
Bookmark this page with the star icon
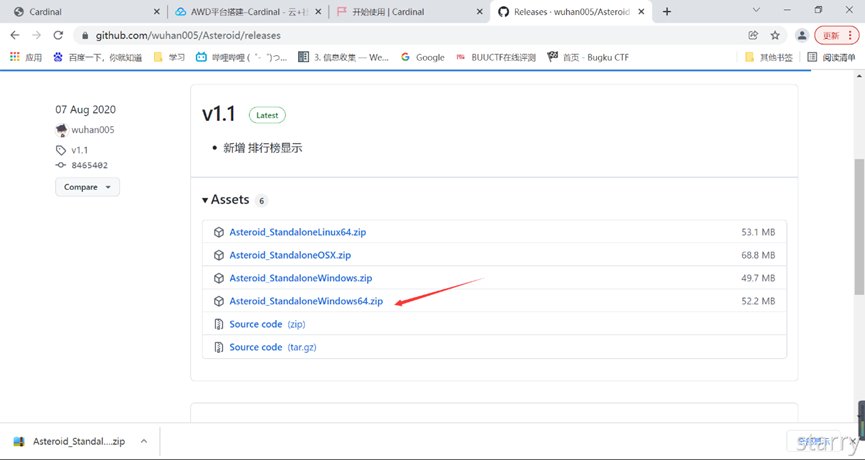tap(775, 35)
